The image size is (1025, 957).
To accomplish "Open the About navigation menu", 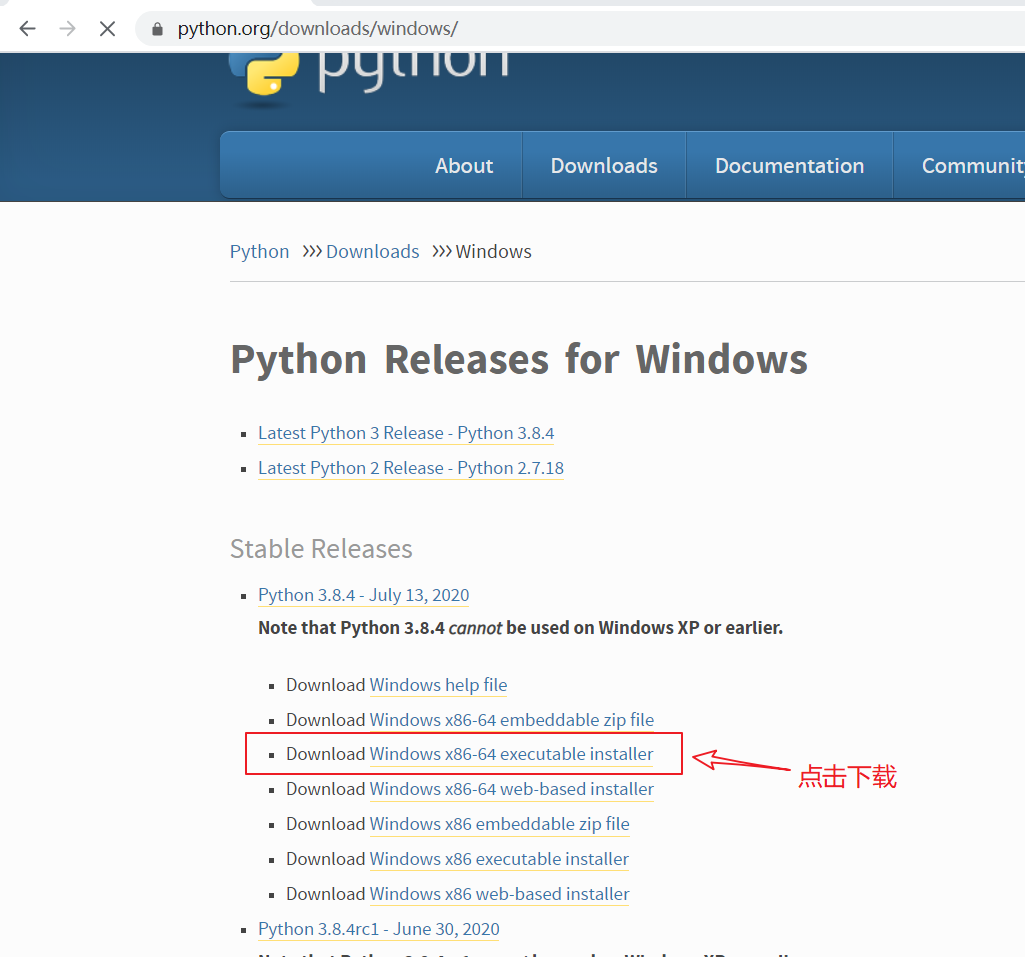I will [464, 166].
